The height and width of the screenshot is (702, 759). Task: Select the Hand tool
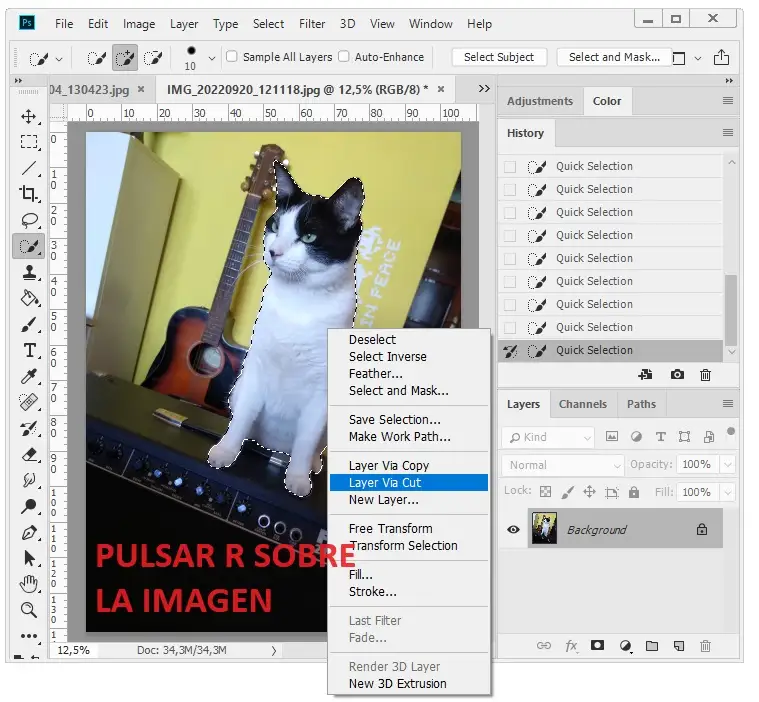[x=29, y=584]
